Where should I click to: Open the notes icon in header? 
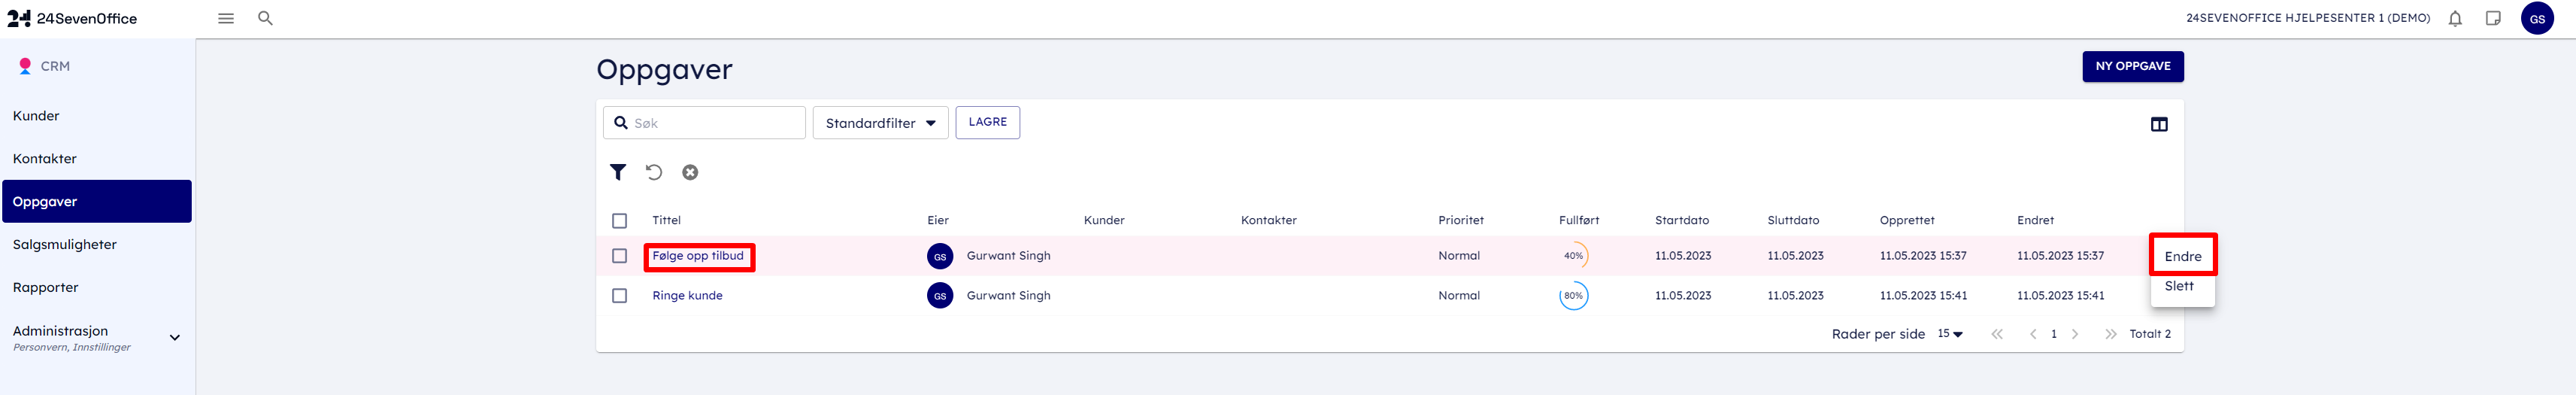coord(2493,19)
